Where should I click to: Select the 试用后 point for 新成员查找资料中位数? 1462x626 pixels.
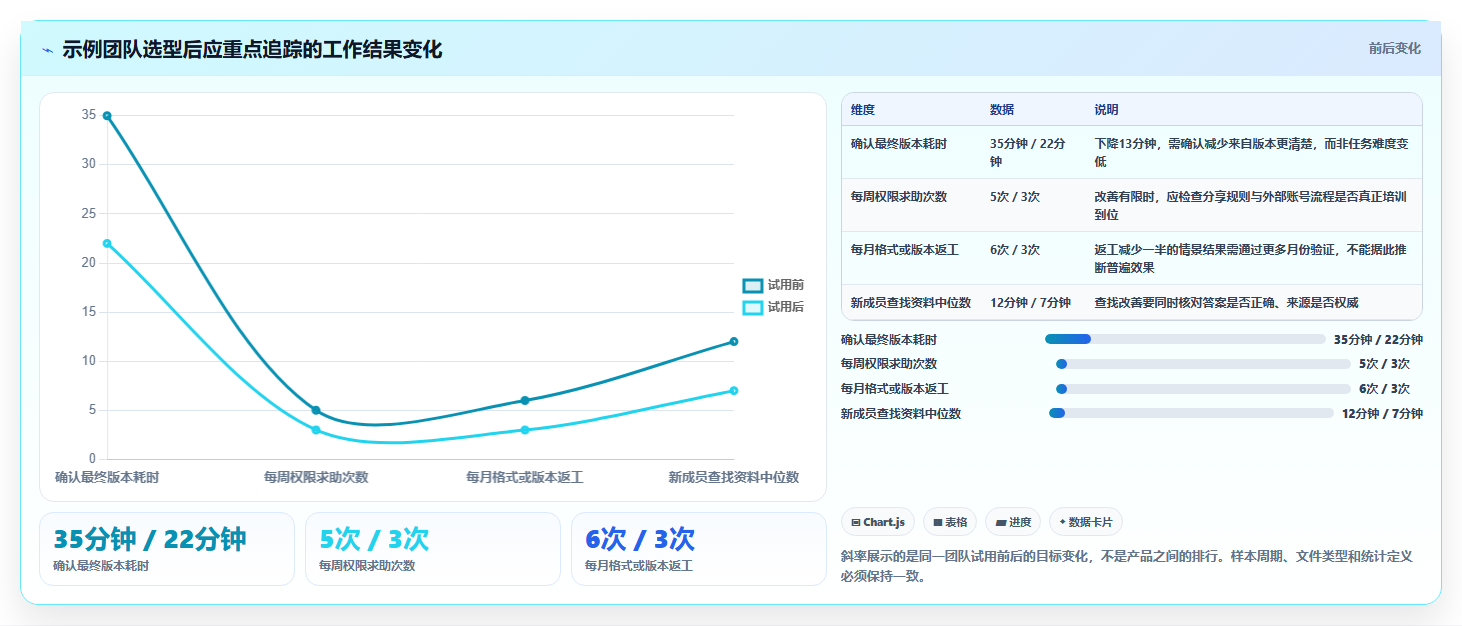coord(734,391)
